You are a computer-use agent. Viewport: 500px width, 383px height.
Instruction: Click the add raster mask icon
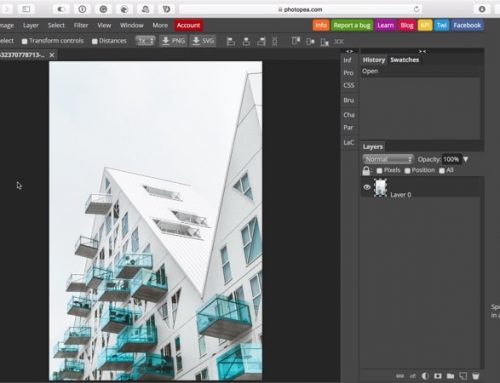click(438, 376)
